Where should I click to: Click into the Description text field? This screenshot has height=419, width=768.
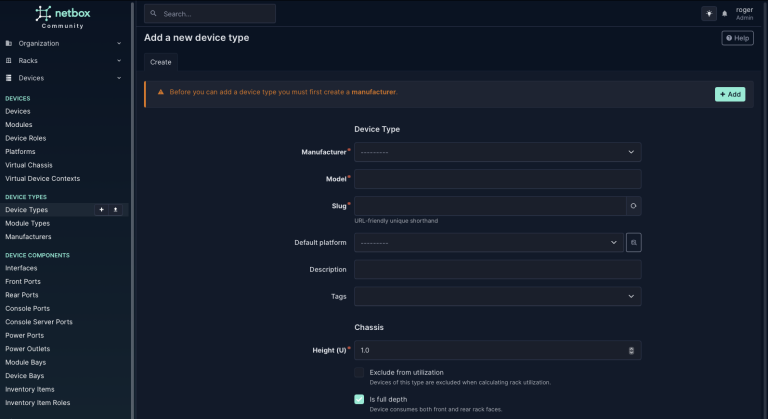pos(498,270)
